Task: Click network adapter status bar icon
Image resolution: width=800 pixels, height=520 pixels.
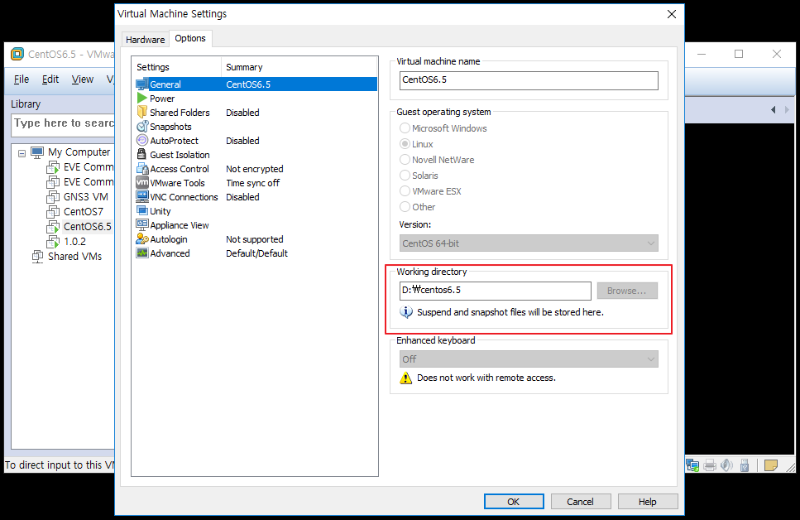Action: pyautogui.click(x=692, y=465)
